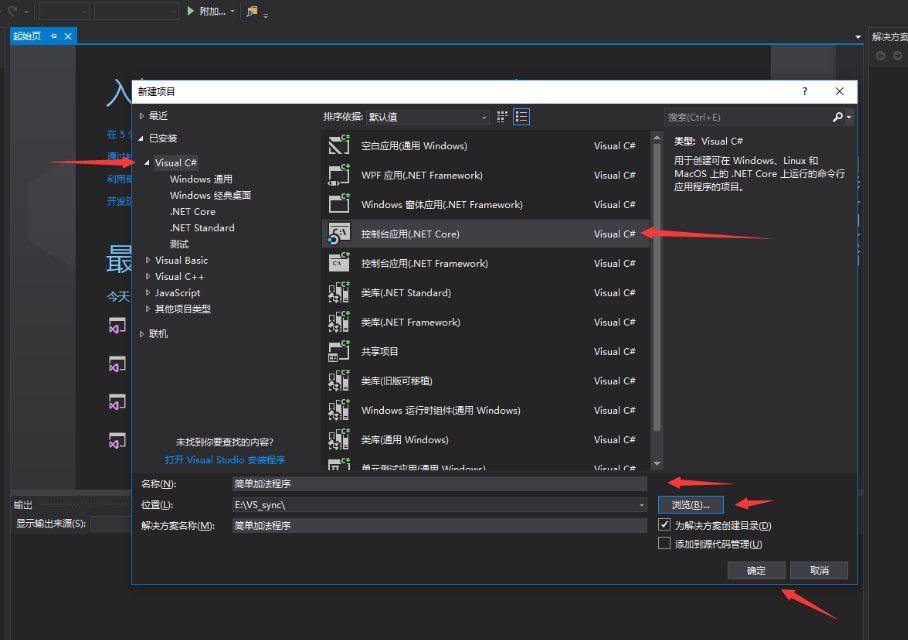The image size is (908, 640).
Task: Open the search options dropdown arrow
Action: [x=849, y=117]
